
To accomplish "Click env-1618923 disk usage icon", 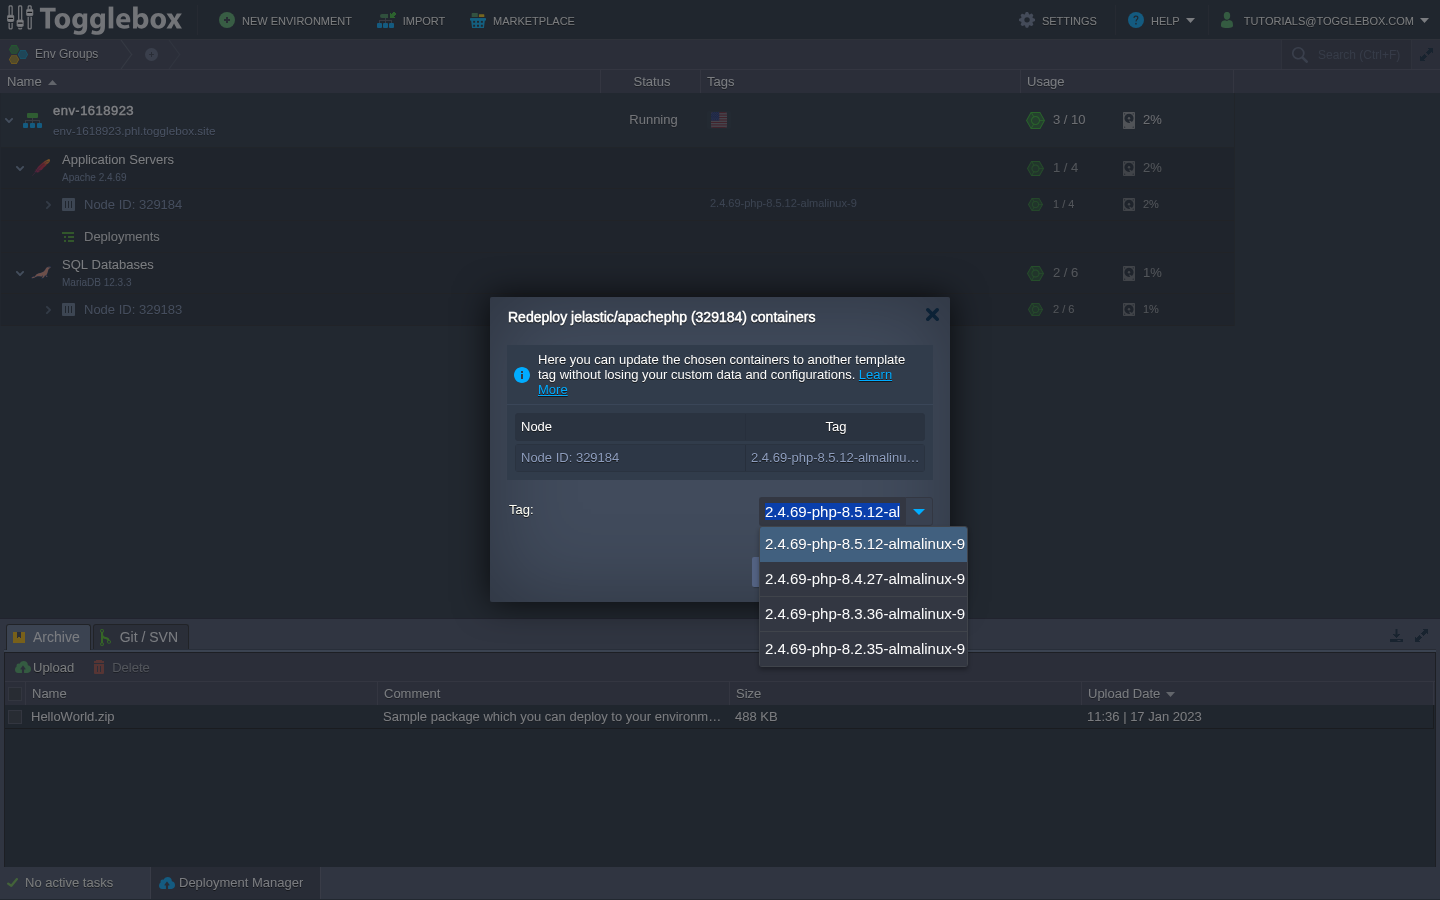I will tap(1129, 120).
